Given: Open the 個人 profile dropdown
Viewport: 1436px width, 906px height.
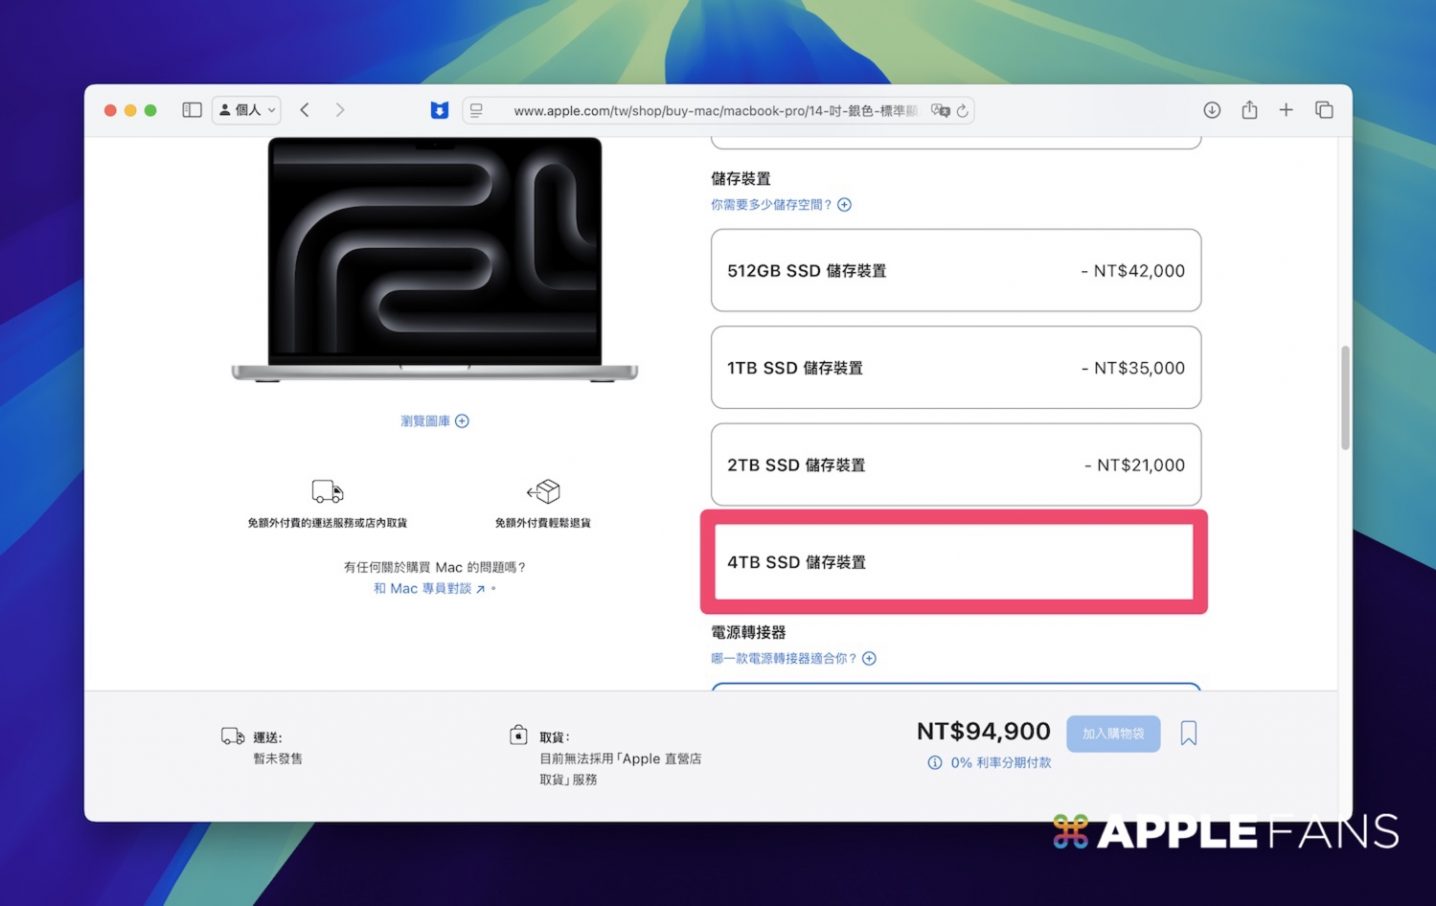Looking at the screenshot, I should coord(247,110).
